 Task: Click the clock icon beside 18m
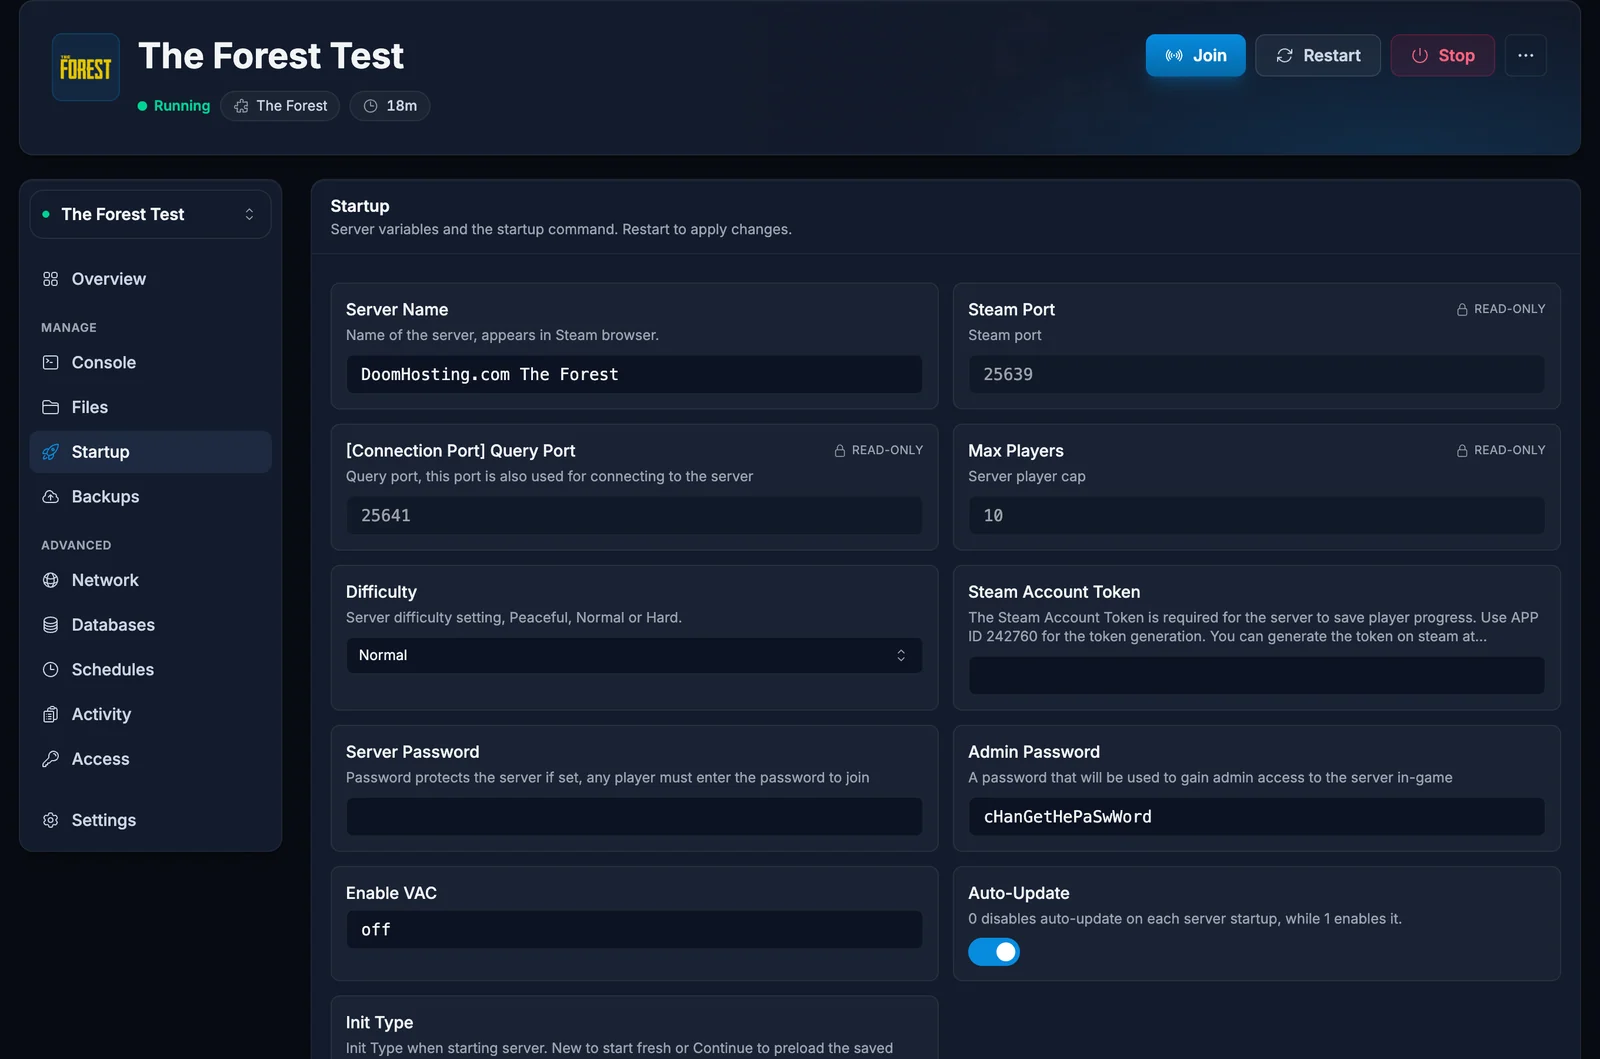tap(371, 106)
